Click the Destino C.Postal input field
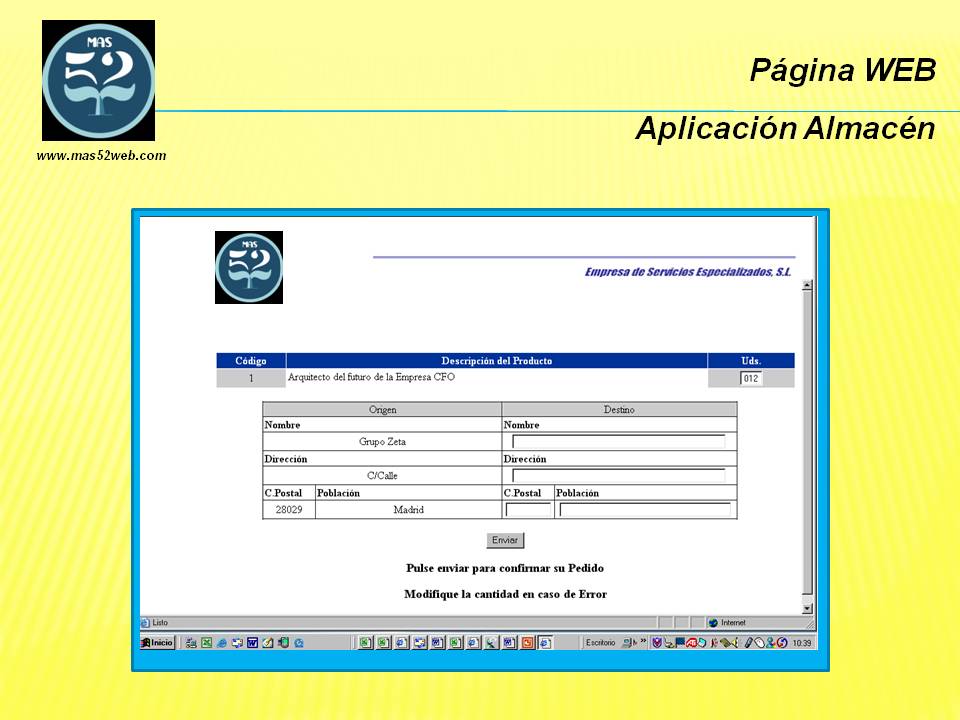 click(528, 510)
